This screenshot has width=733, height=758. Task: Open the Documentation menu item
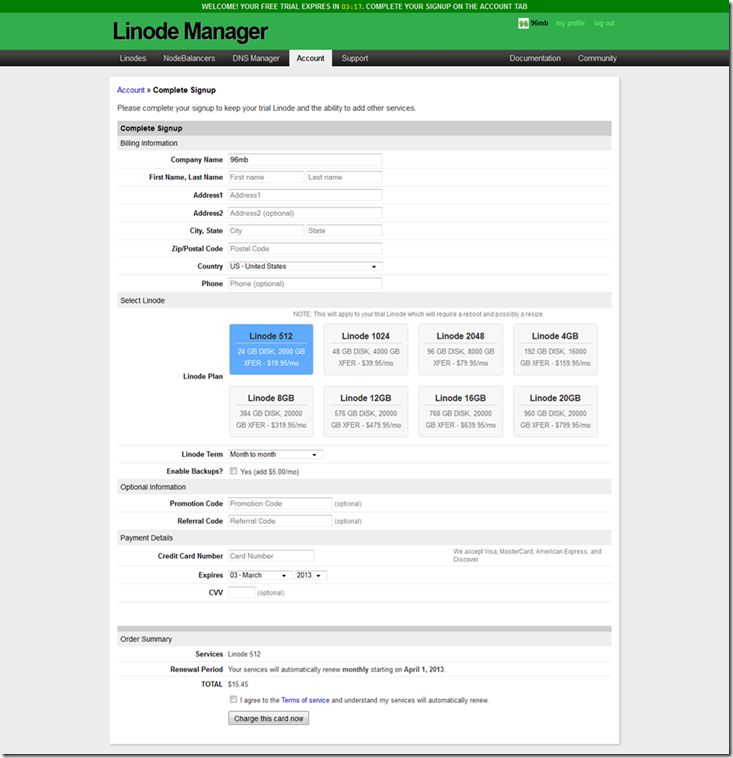coord(535,58)
